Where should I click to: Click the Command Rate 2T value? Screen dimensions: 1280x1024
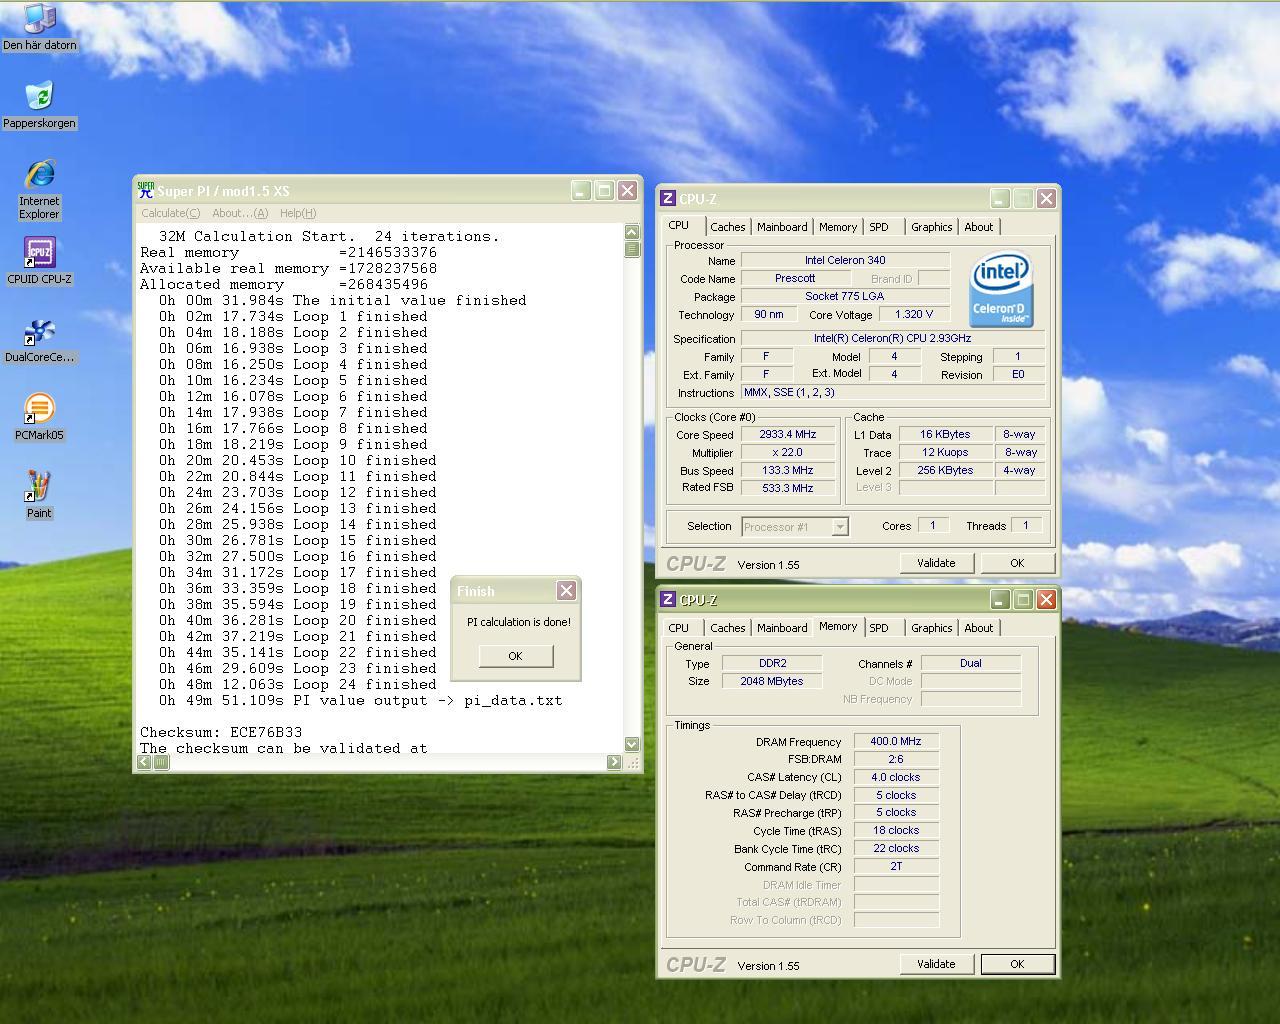click(896, 867)
